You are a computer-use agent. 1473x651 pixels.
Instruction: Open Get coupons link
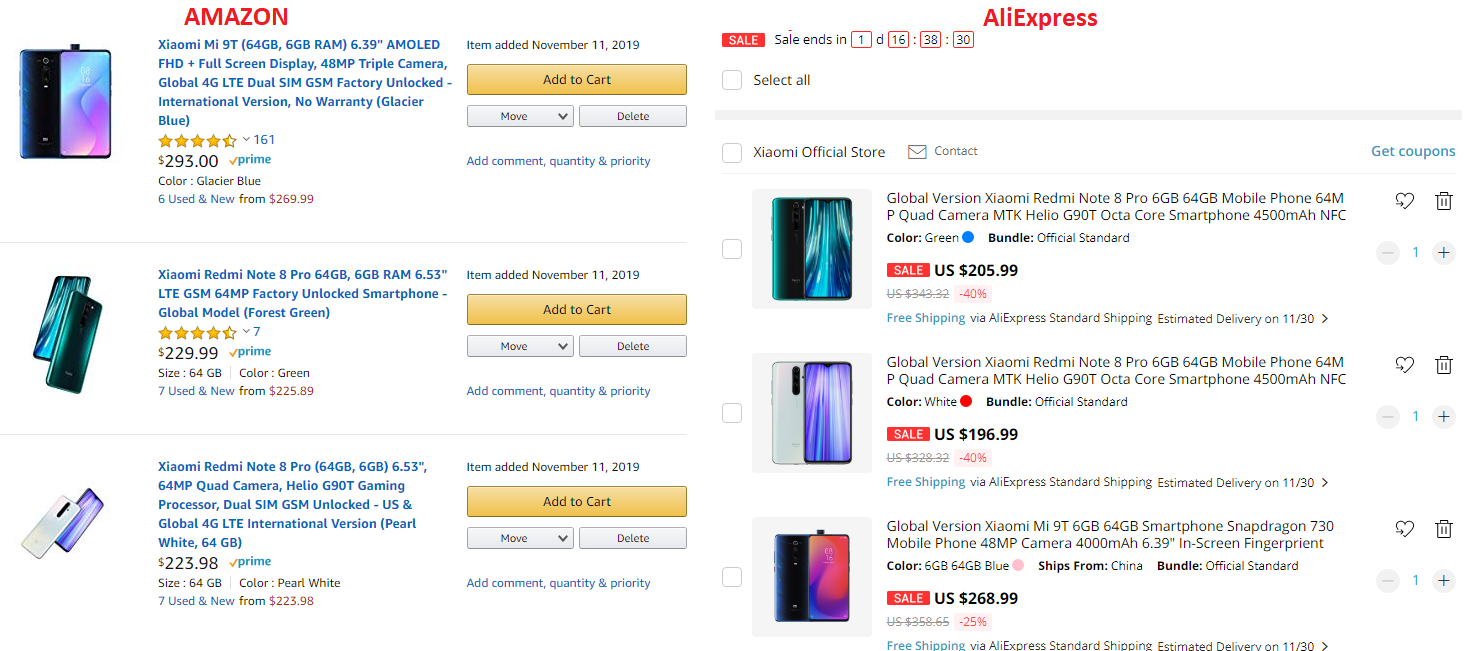1412,152
